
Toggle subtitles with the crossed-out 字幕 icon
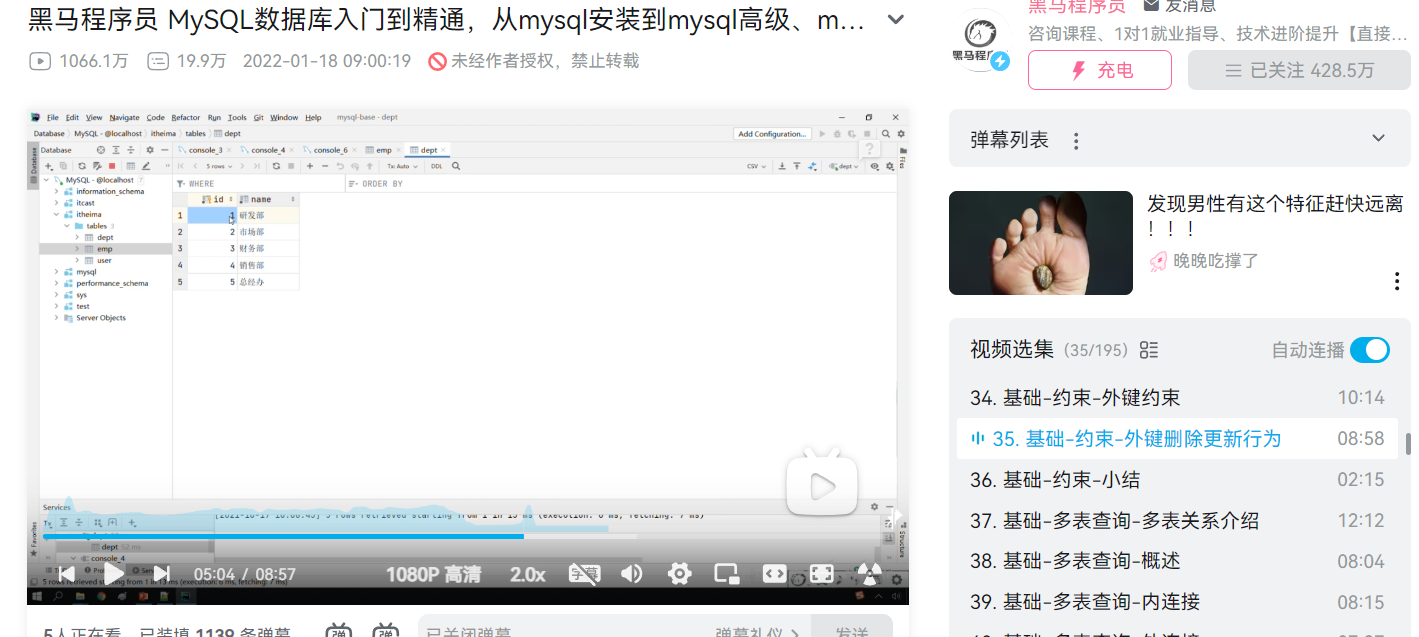[584, 573]
